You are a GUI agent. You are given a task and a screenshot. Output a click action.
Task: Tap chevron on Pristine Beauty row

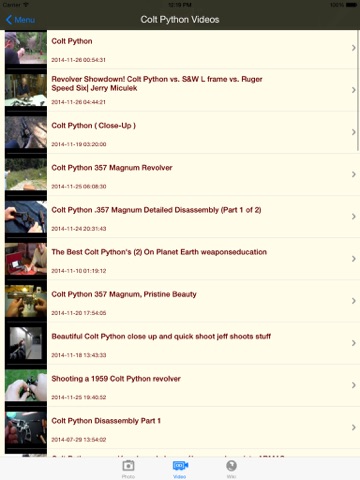[x=354, y=301]
